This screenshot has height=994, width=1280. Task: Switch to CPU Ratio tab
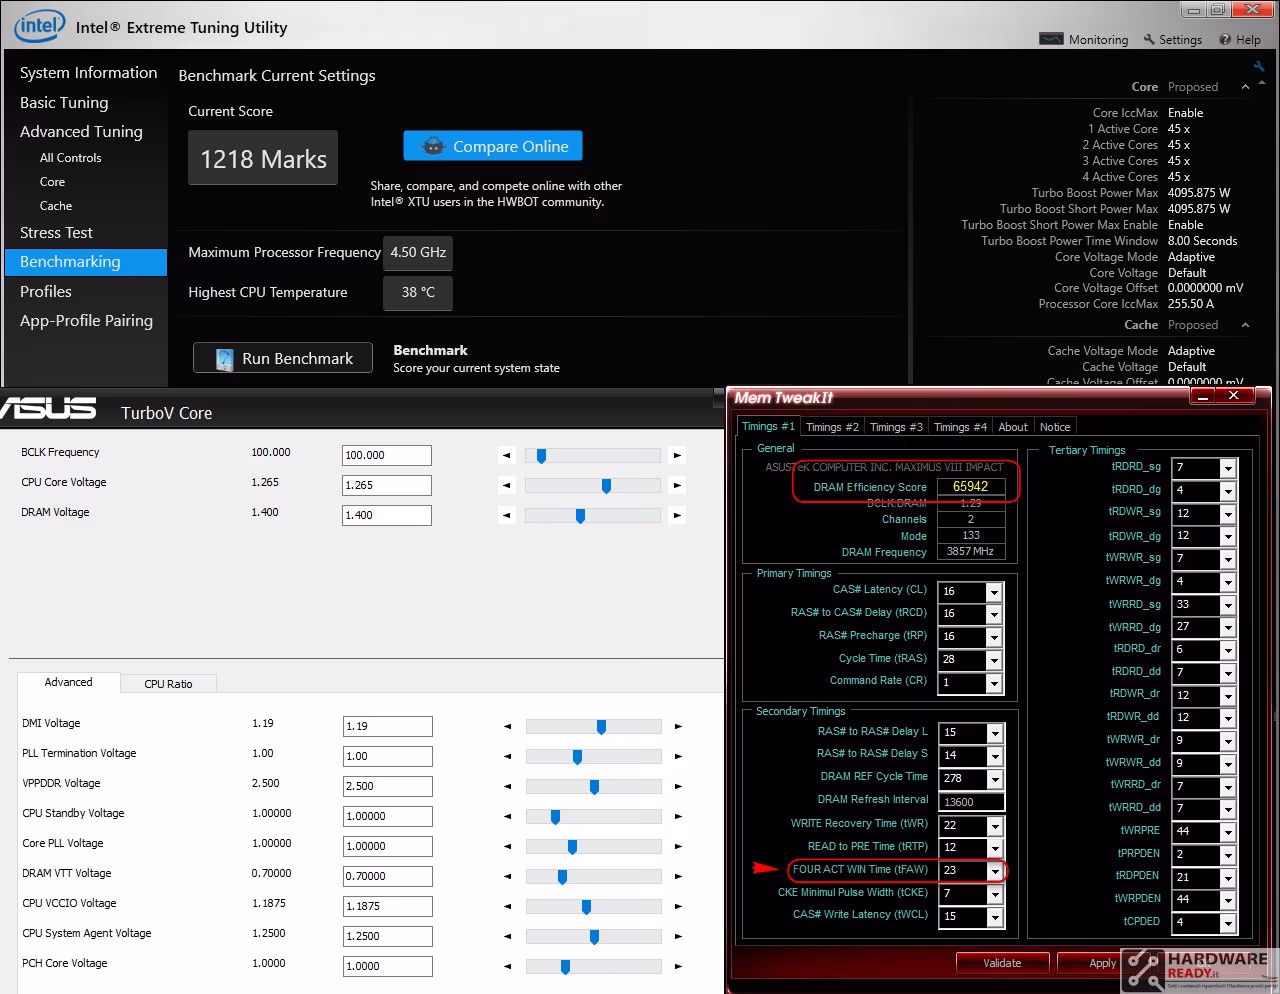pyautogui.click(x=168, y=684)
